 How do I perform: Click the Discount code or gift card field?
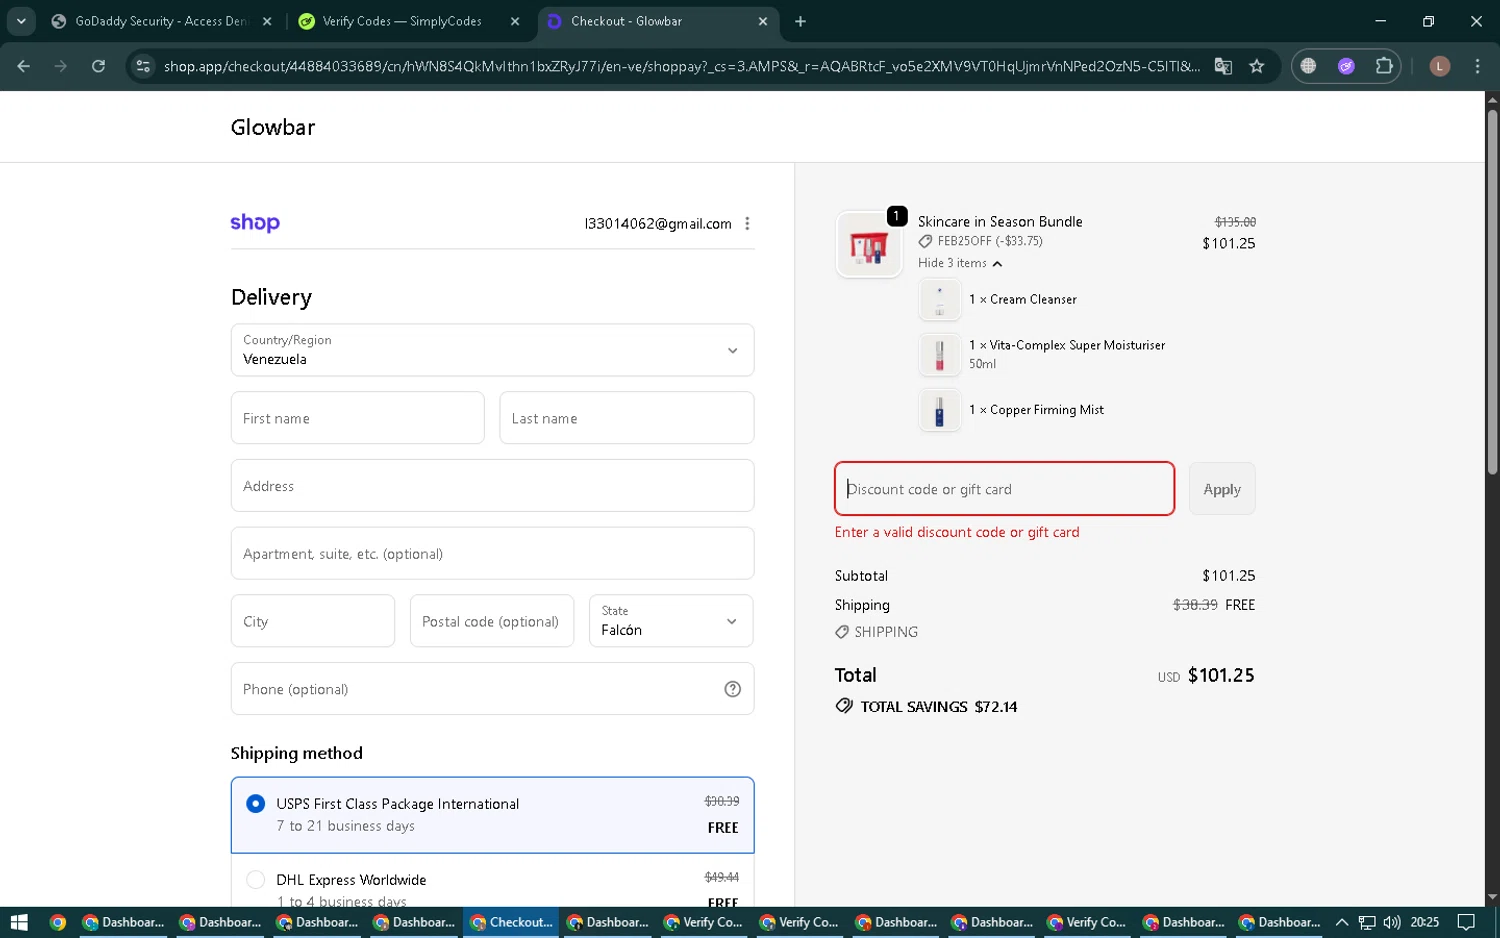pos(1004,489)
